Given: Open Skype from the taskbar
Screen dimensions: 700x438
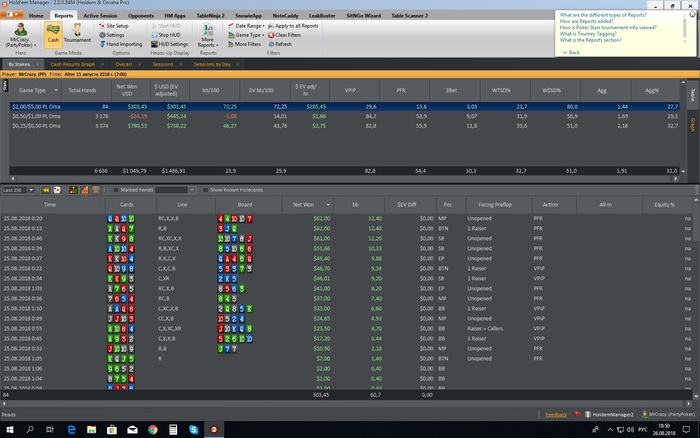Looking at the screenshot, I should coord(193,430).
